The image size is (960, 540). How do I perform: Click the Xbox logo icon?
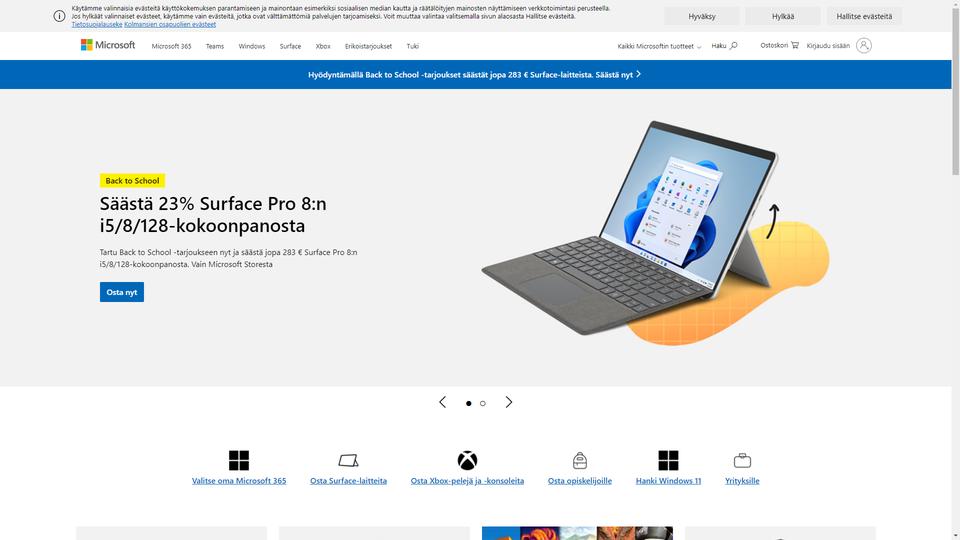[467, 460]
